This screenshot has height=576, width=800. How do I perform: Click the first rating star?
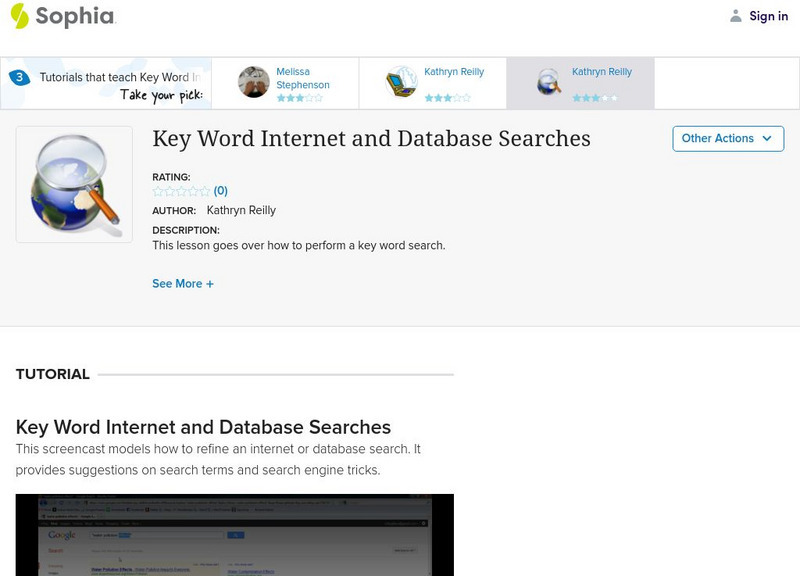tap(155, 190)
